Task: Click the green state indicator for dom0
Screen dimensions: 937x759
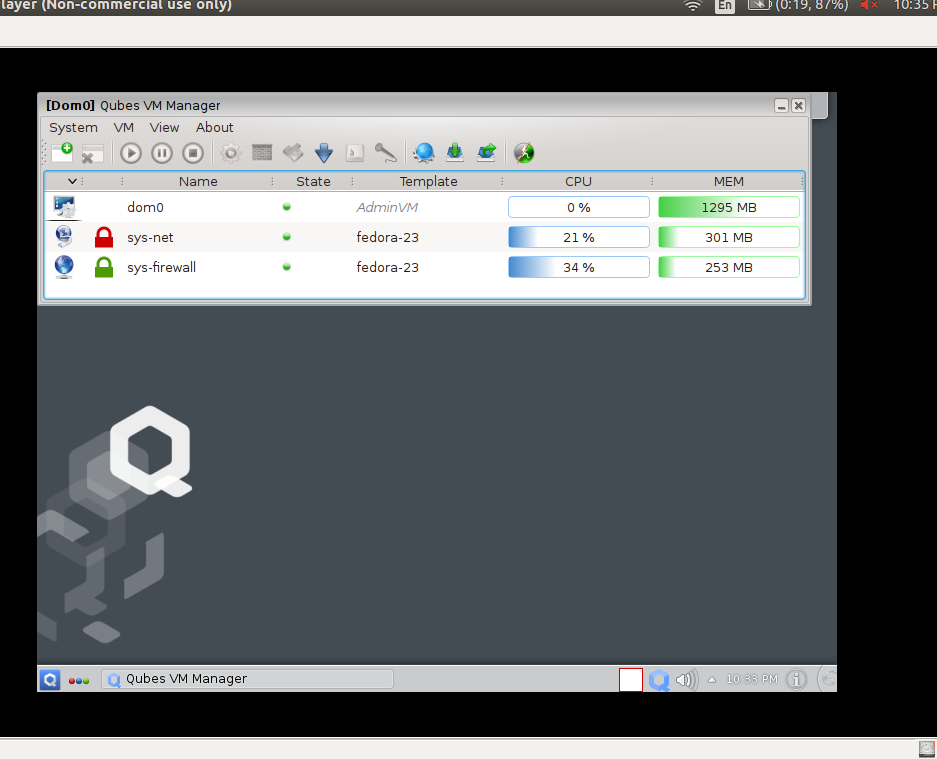Action: click(x=286, y=207)
